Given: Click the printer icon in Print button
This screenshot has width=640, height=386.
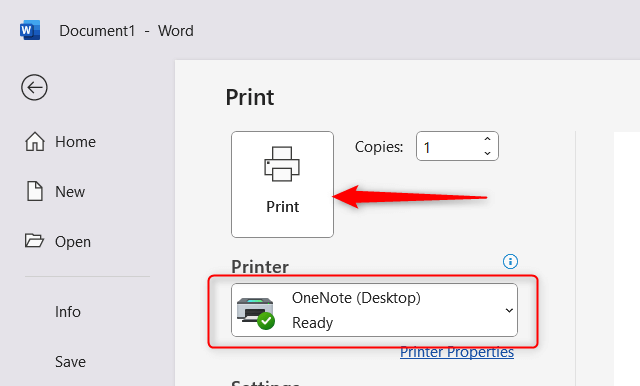Looking at the screenshot, I should [x=282, y=164].
